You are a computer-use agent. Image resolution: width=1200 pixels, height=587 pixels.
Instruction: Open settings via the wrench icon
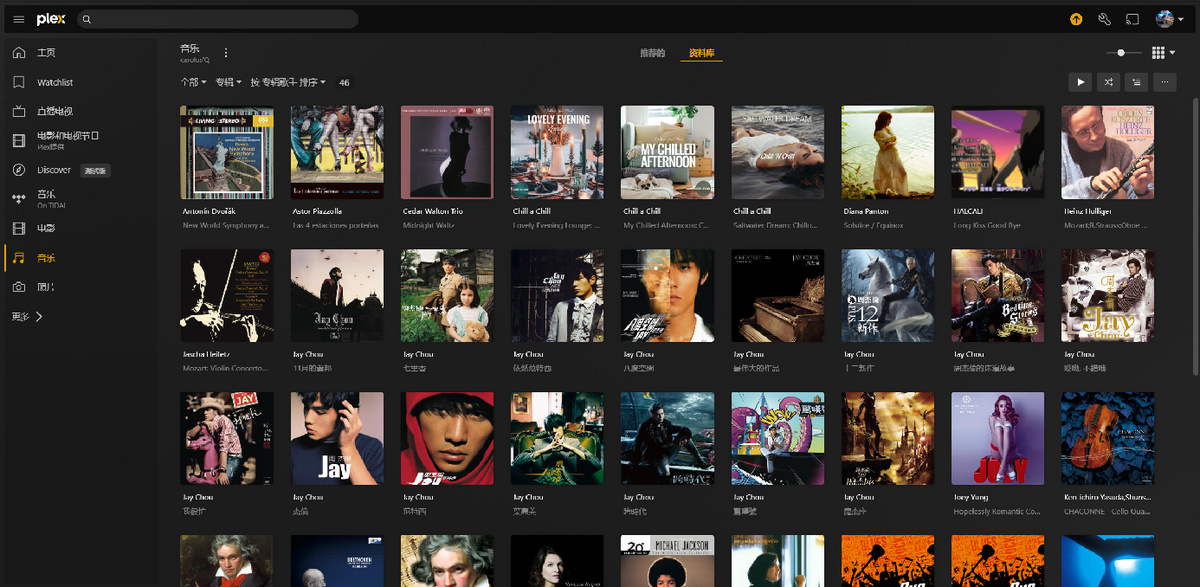coord(1104,19)
